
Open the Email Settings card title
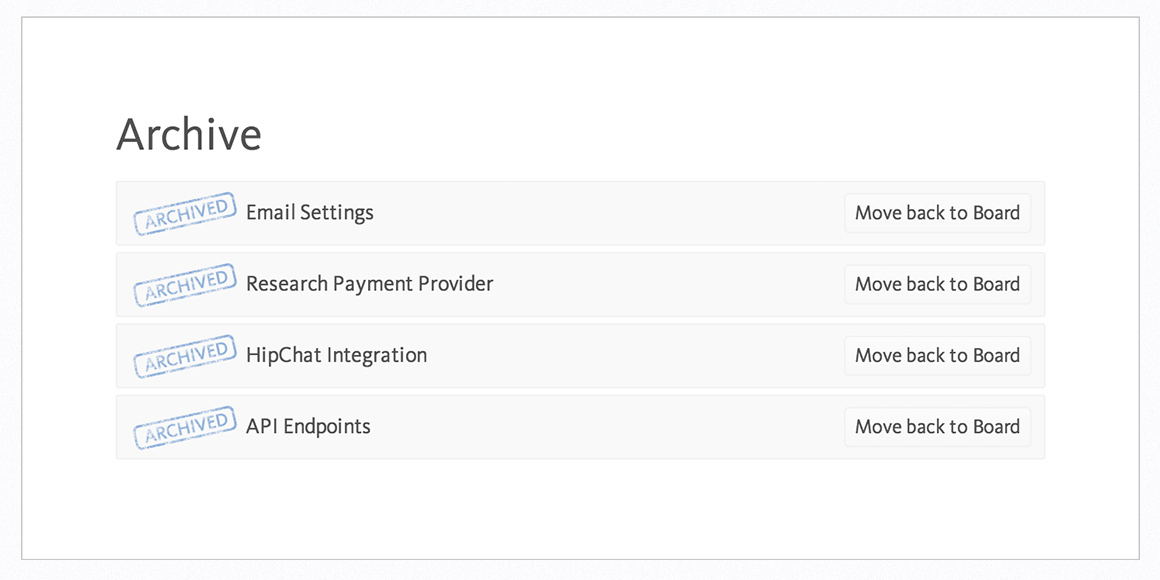[x=310, y=213]
